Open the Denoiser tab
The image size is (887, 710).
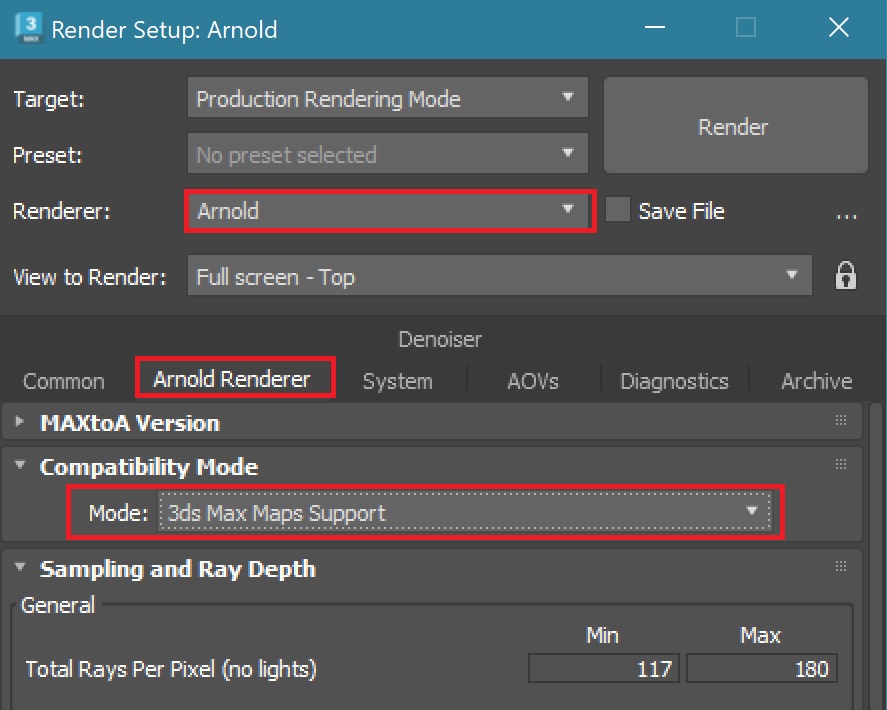(x=440, y=340)
